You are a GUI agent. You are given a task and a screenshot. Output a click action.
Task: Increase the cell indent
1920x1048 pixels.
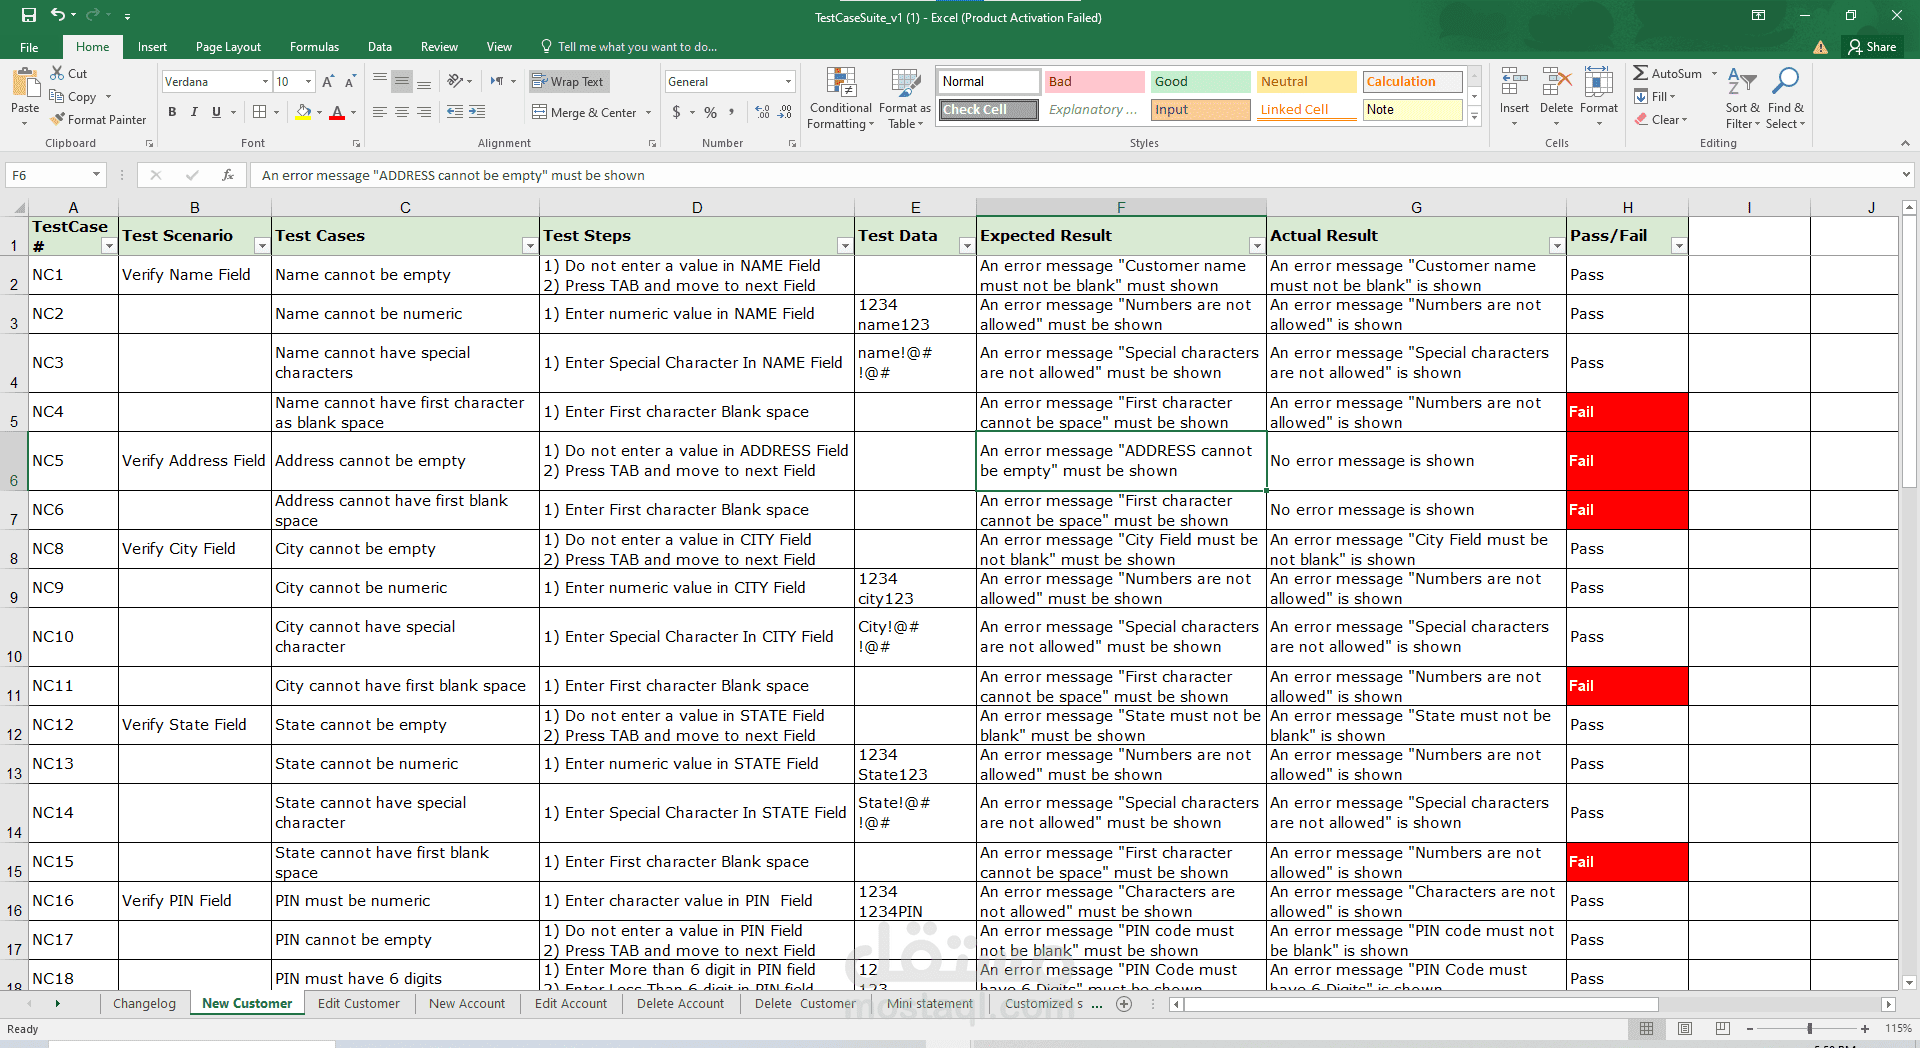(477, 112)
